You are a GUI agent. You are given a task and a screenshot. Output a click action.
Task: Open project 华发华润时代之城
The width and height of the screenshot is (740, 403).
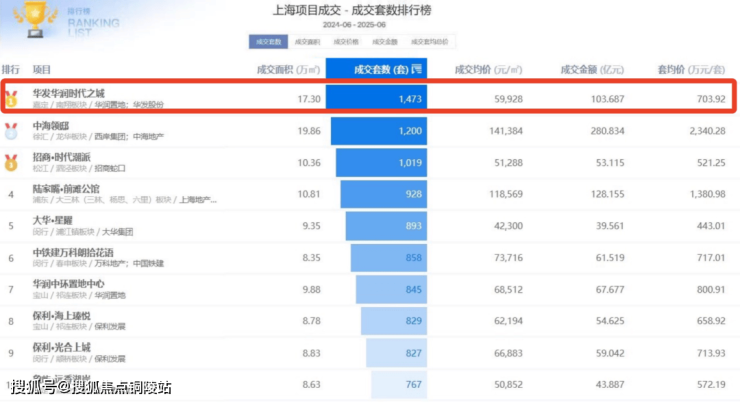(69, 93)
